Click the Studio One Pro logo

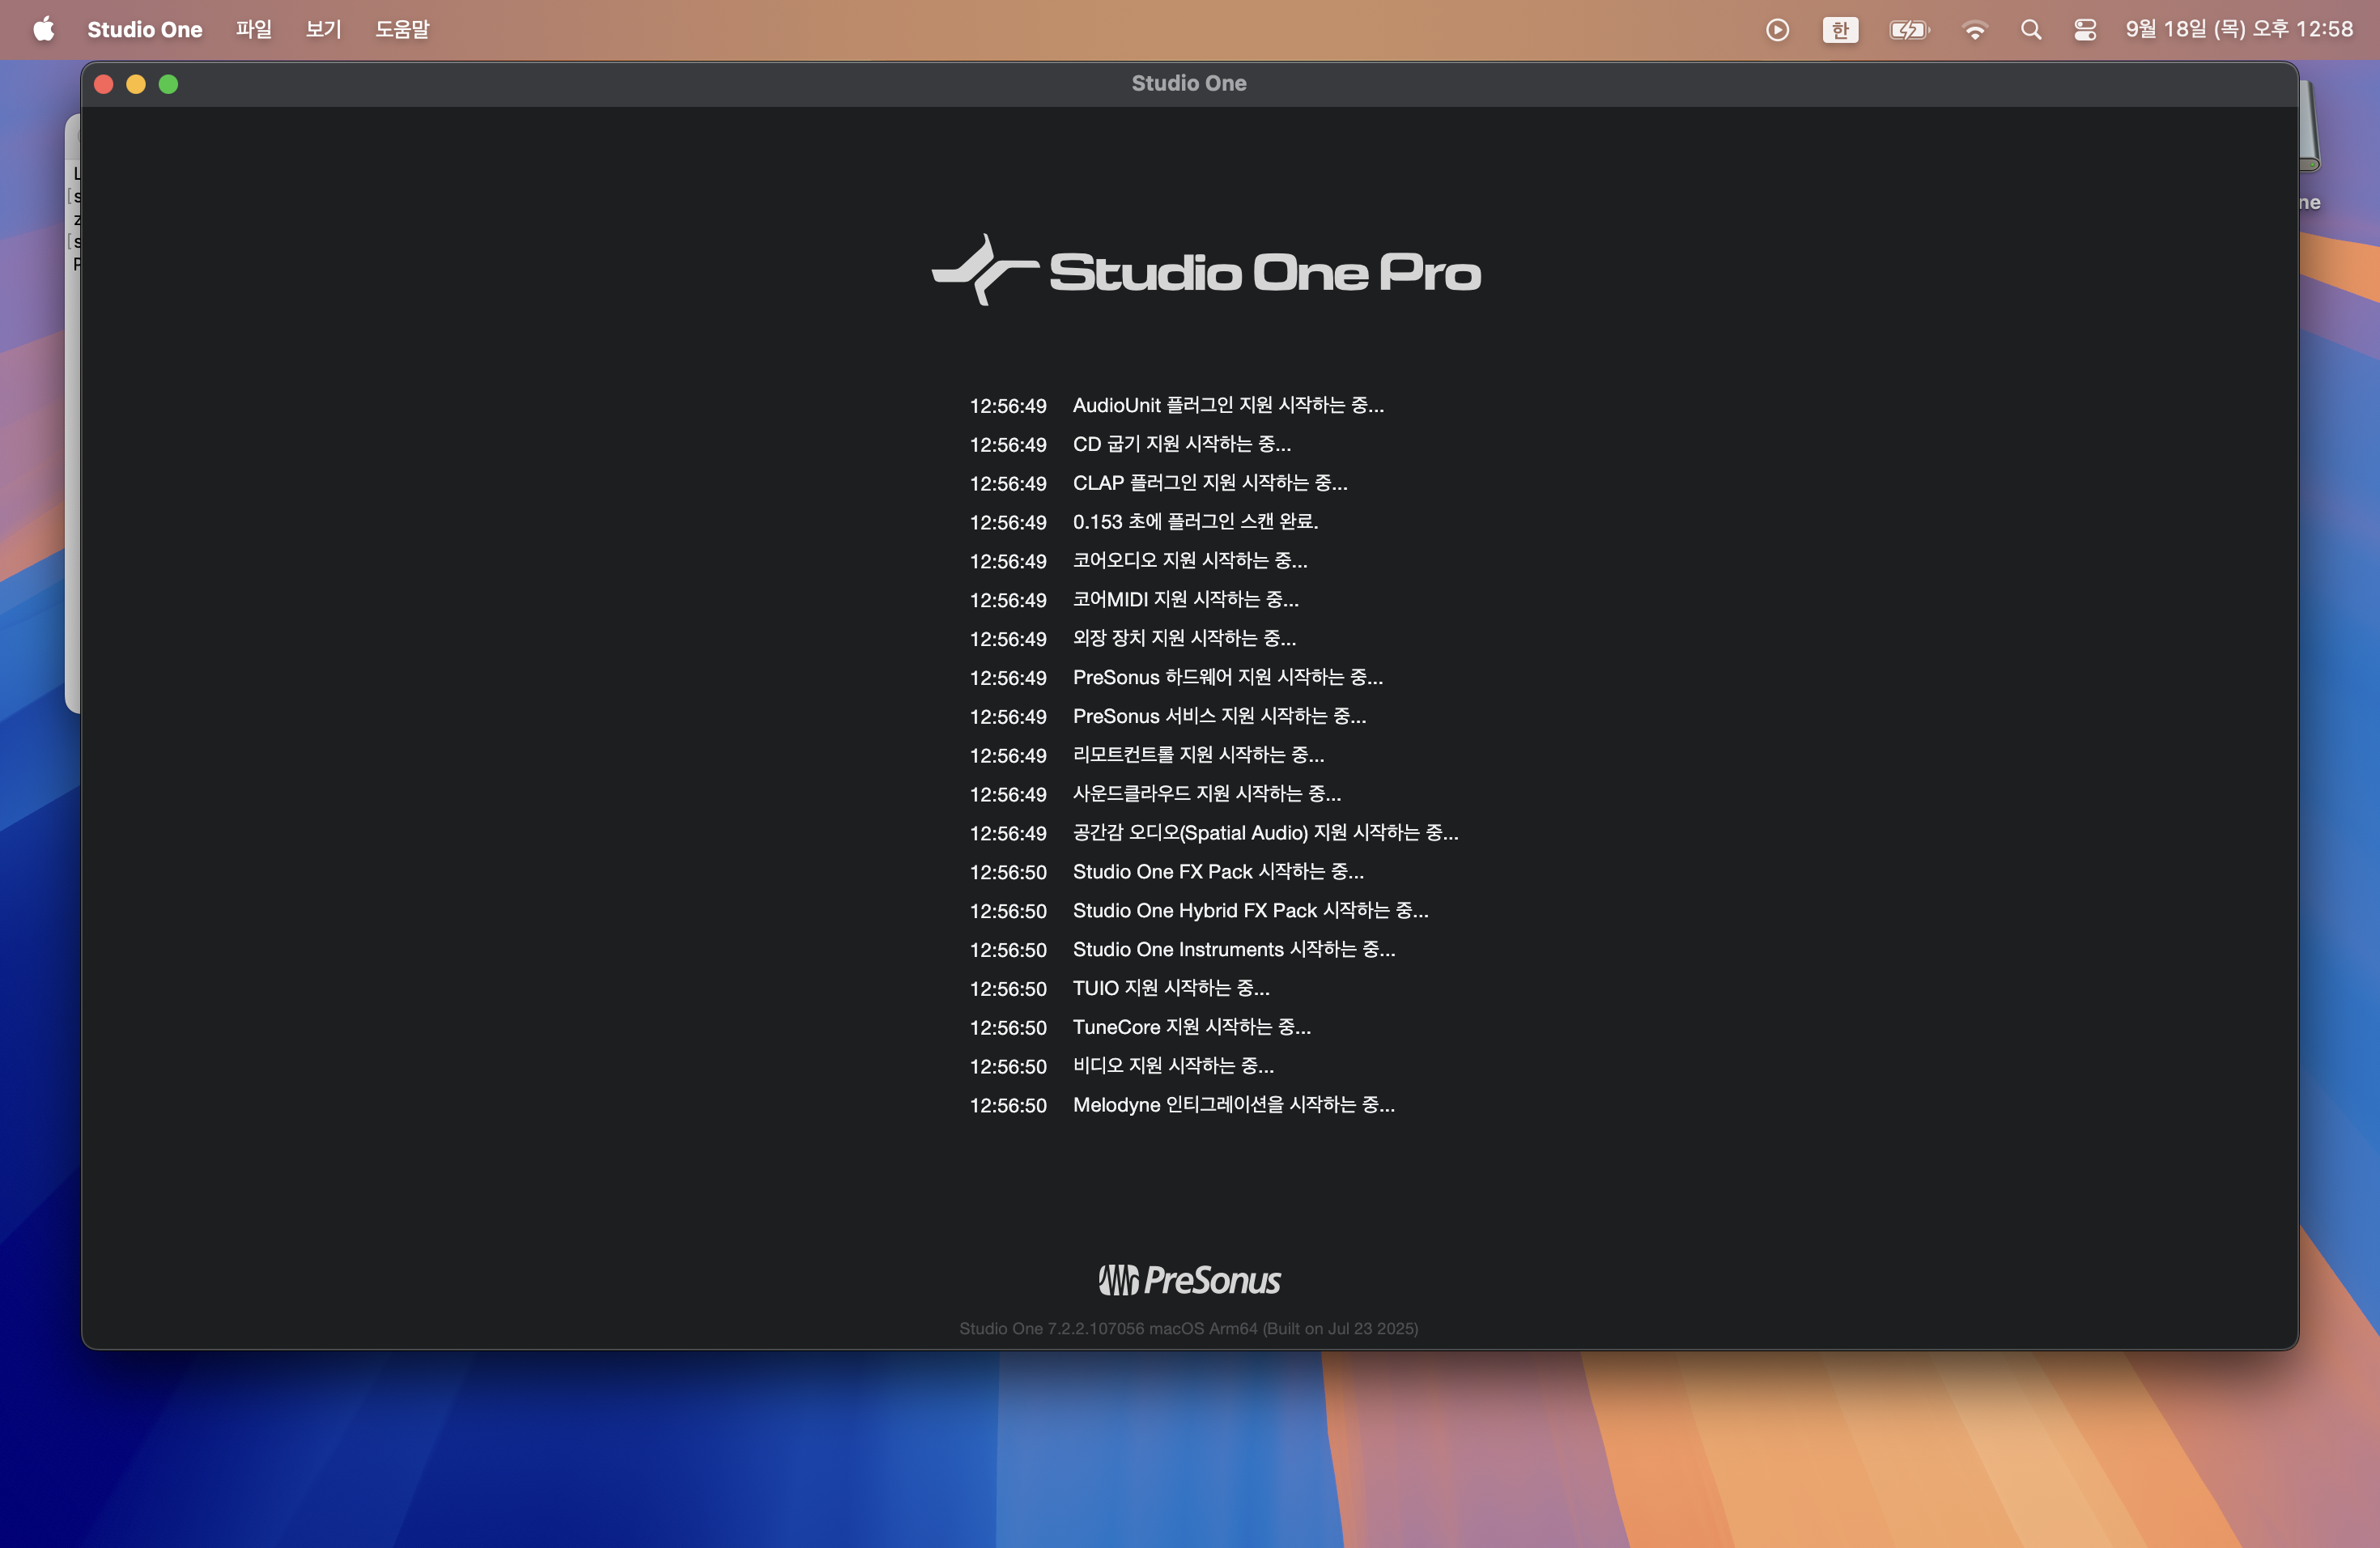(1206, 270)
